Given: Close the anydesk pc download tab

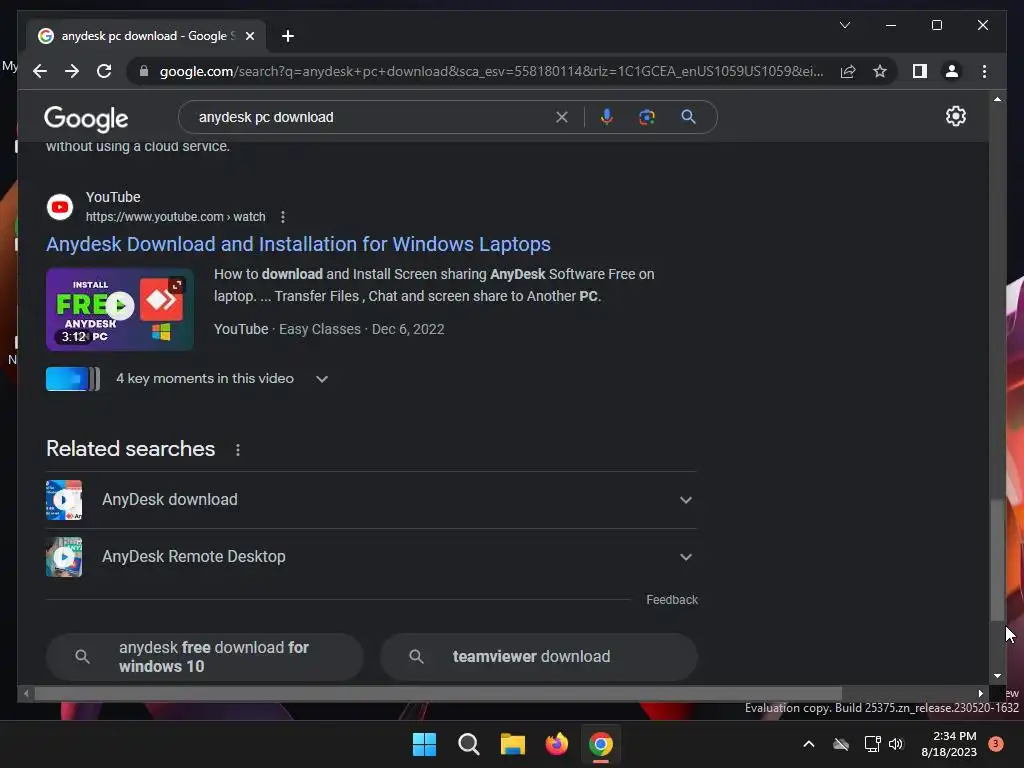Looking at the screenshot, I should pyautogui.click(x=249, y=36).
